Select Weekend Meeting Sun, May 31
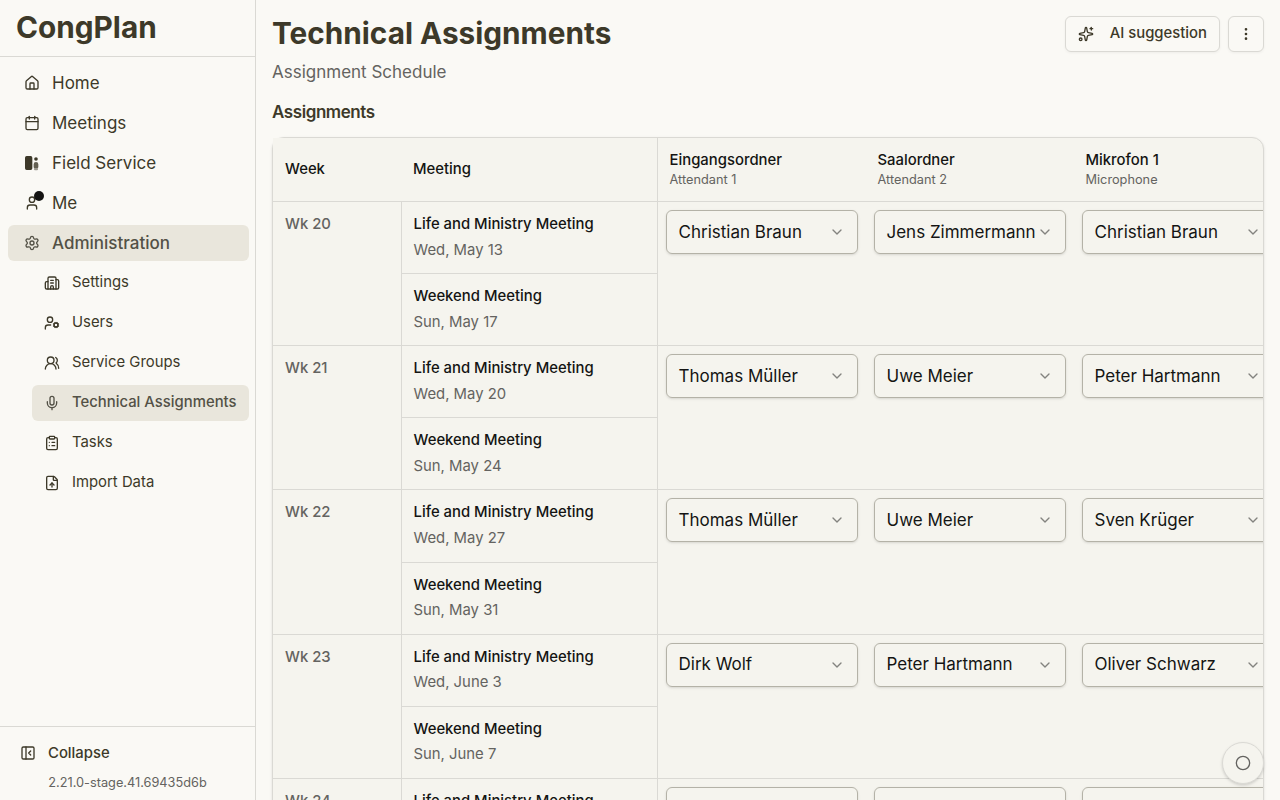The image size is (1280, 800). (529, 598)
